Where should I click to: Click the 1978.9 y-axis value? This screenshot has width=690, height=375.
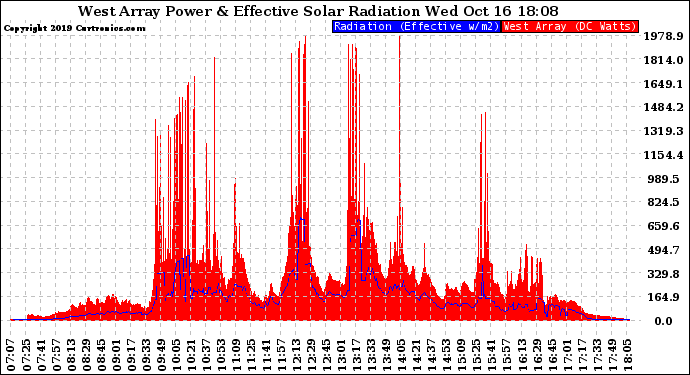pyautogui.click(x=663, y=36)
